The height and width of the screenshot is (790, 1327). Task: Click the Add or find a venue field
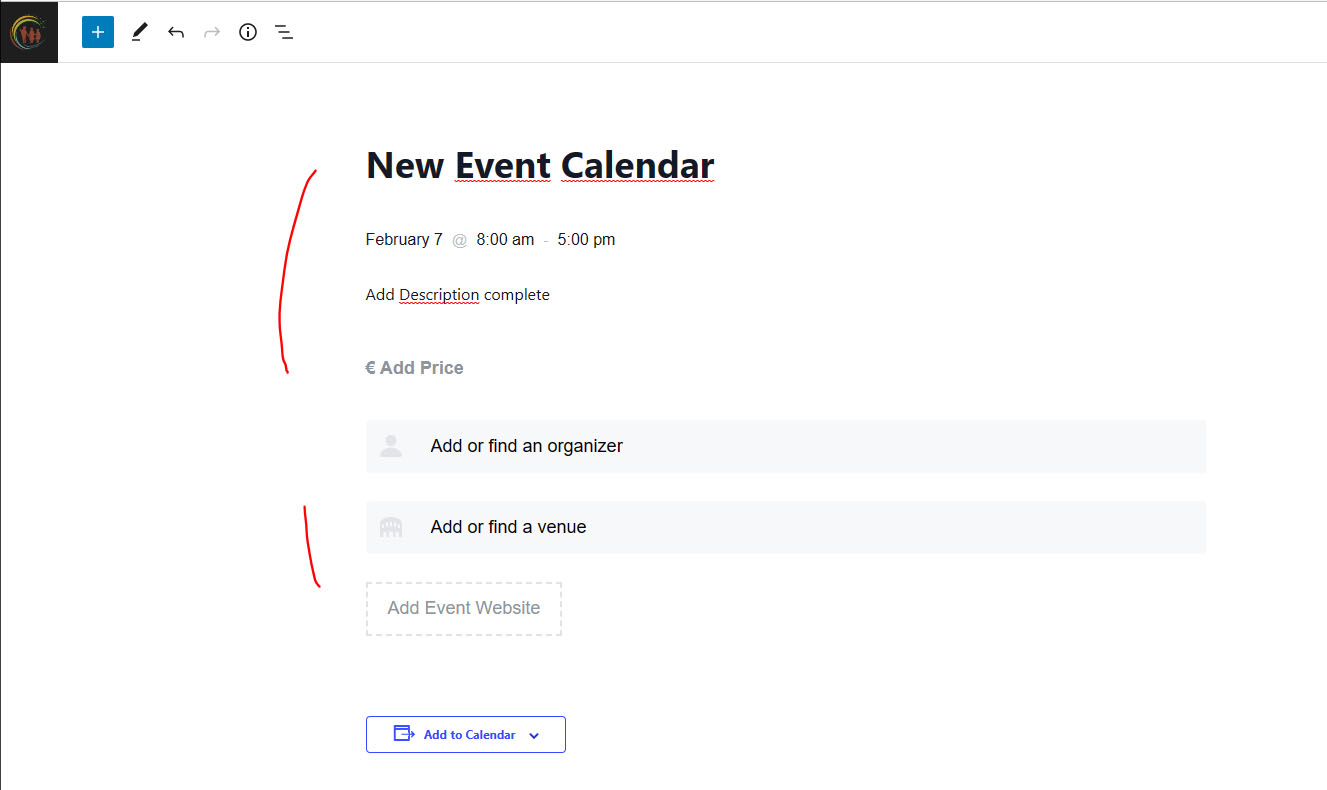point(509,527)
